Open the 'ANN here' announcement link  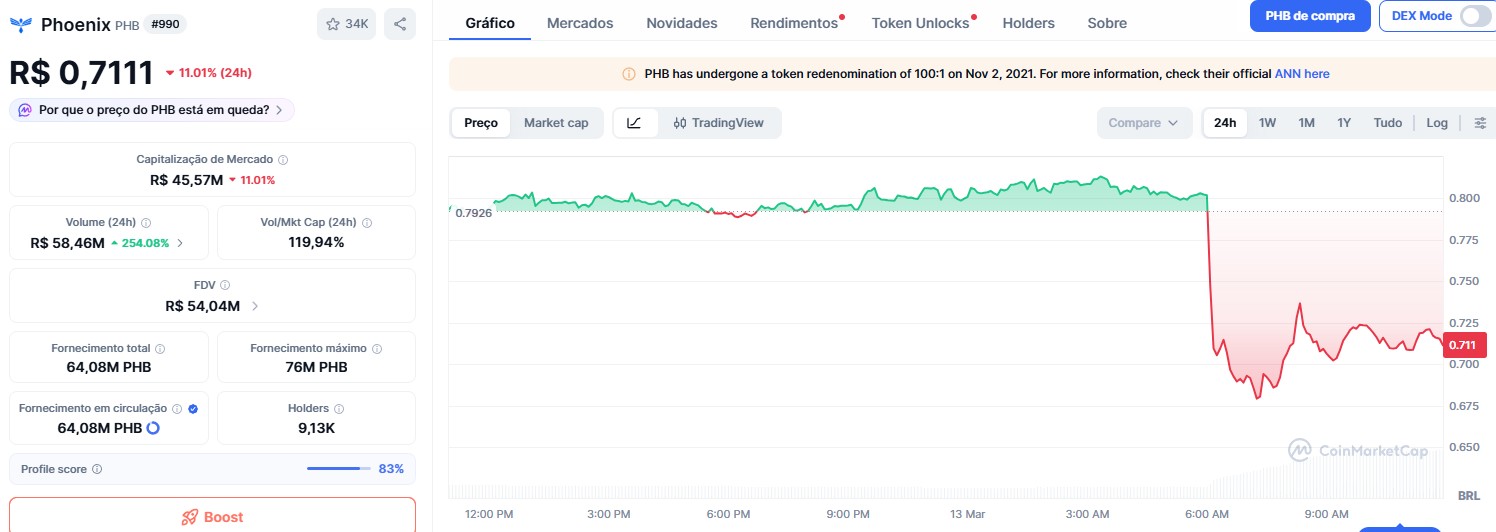click(x=1301, y=74)
